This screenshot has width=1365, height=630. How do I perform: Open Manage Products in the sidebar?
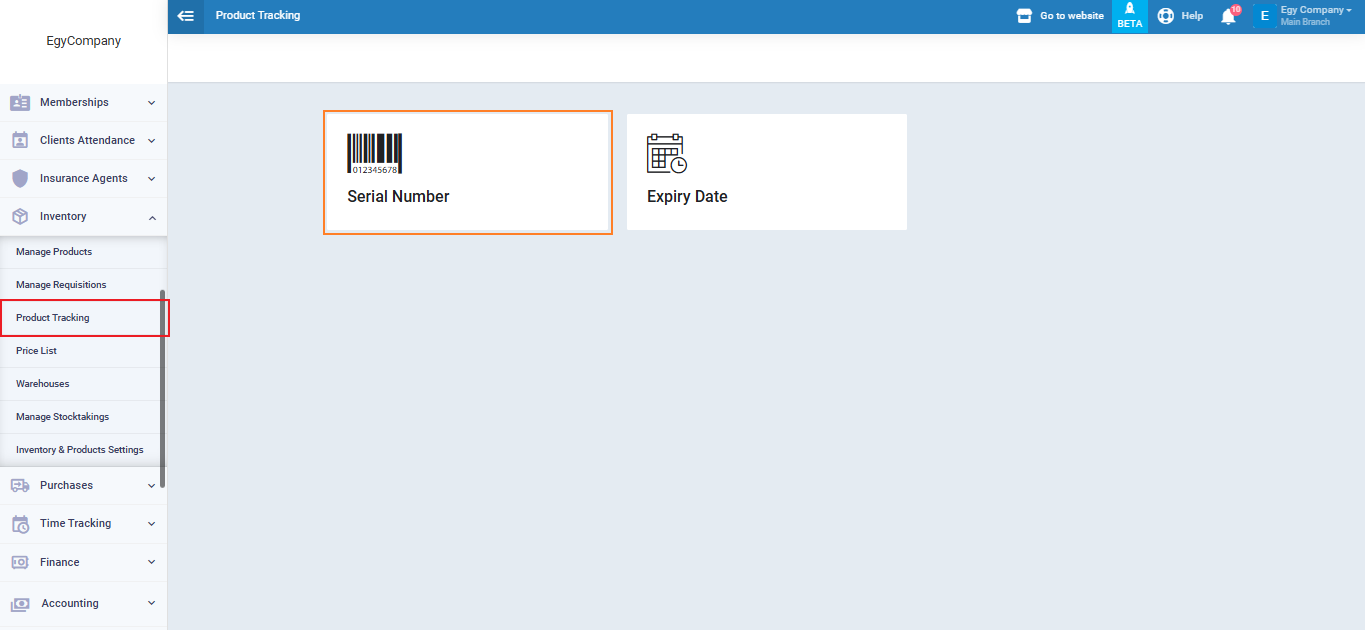pos(54,252)
